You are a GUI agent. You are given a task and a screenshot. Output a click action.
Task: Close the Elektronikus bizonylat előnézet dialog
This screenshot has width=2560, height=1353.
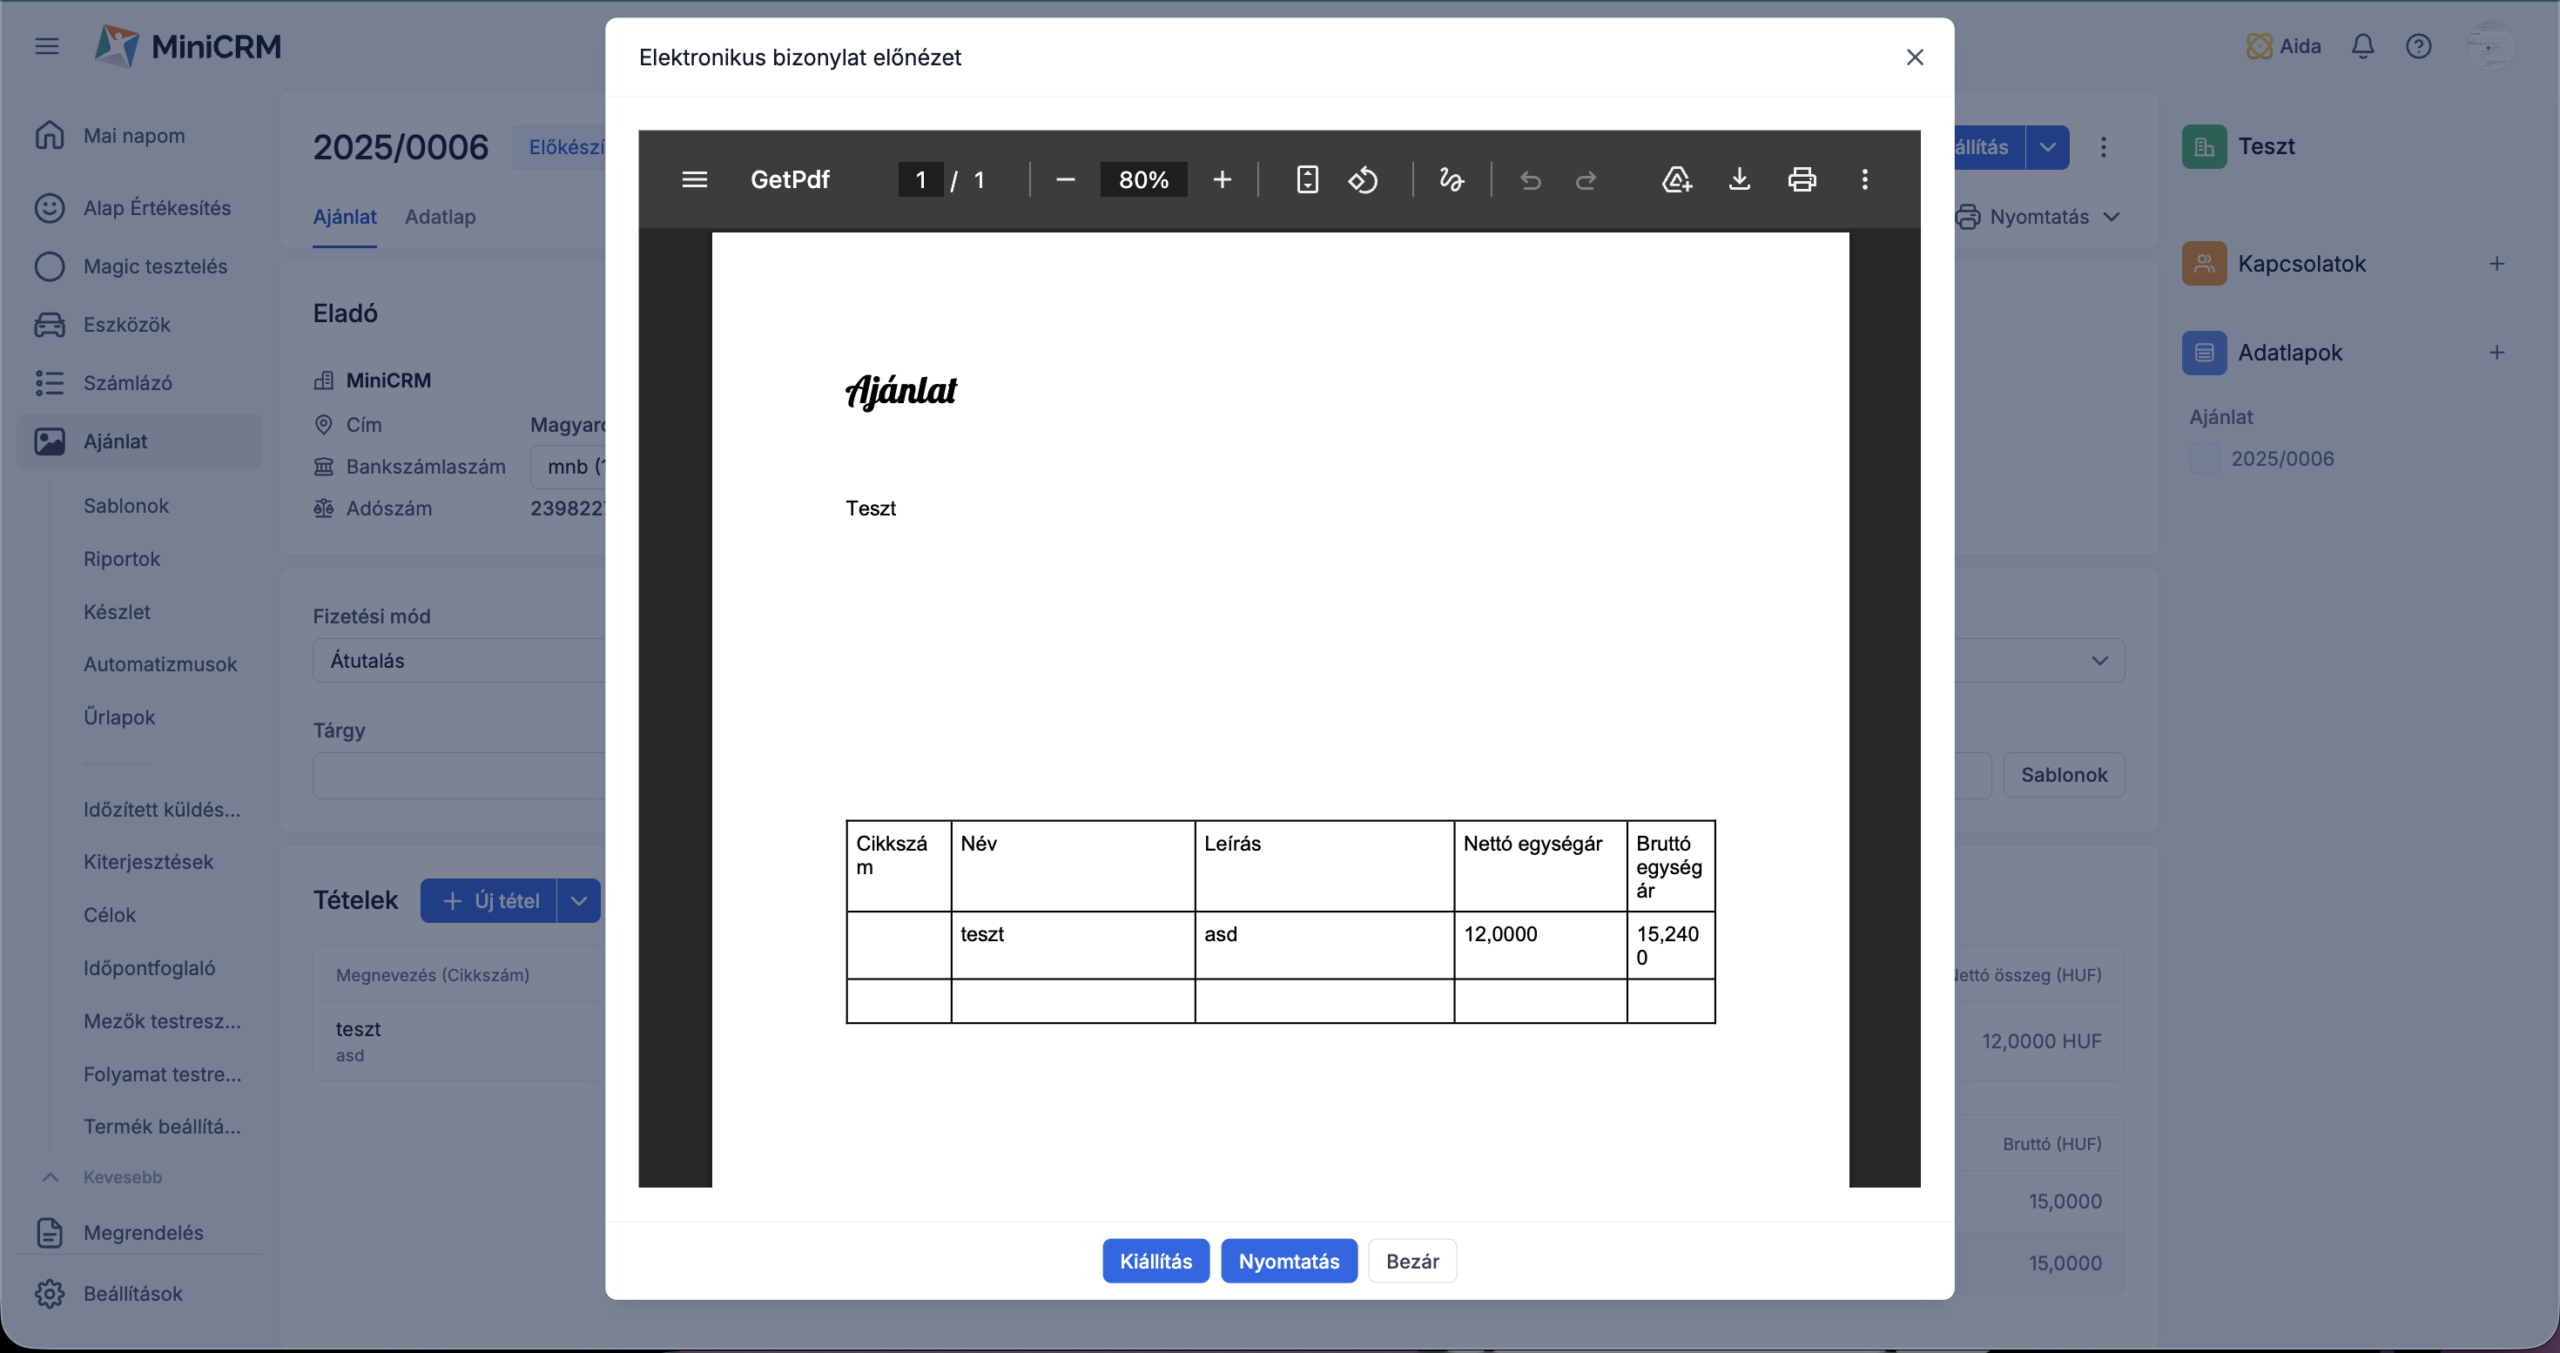(1915, 57)
